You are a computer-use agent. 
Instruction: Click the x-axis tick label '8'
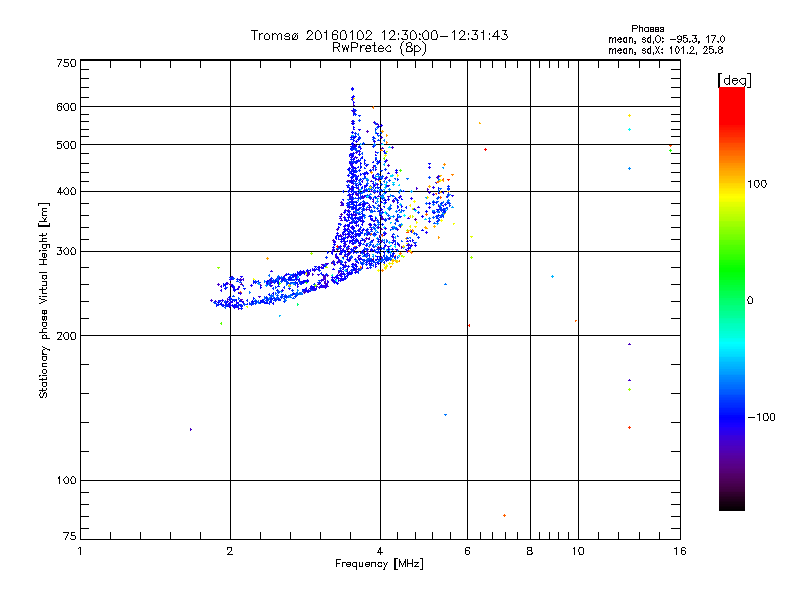coord(530,551)
